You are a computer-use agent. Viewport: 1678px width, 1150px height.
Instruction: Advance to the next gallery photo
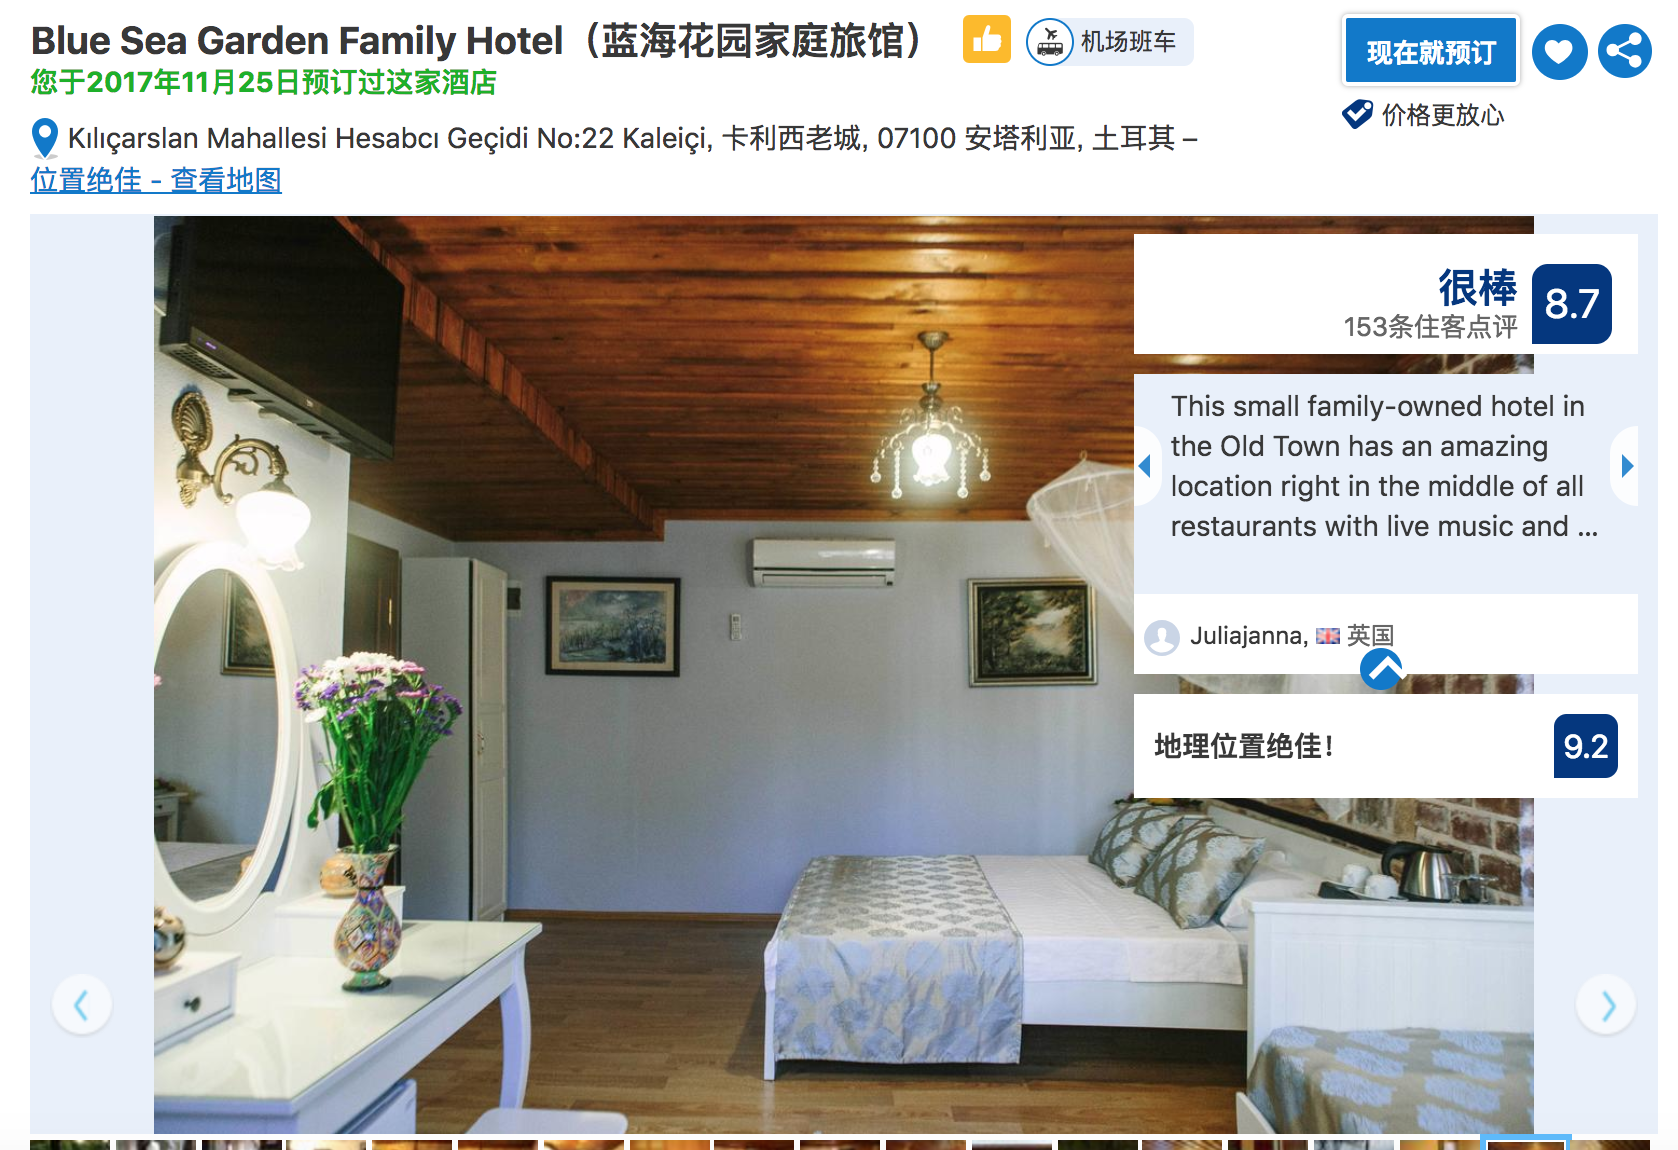(1606, 1004)
